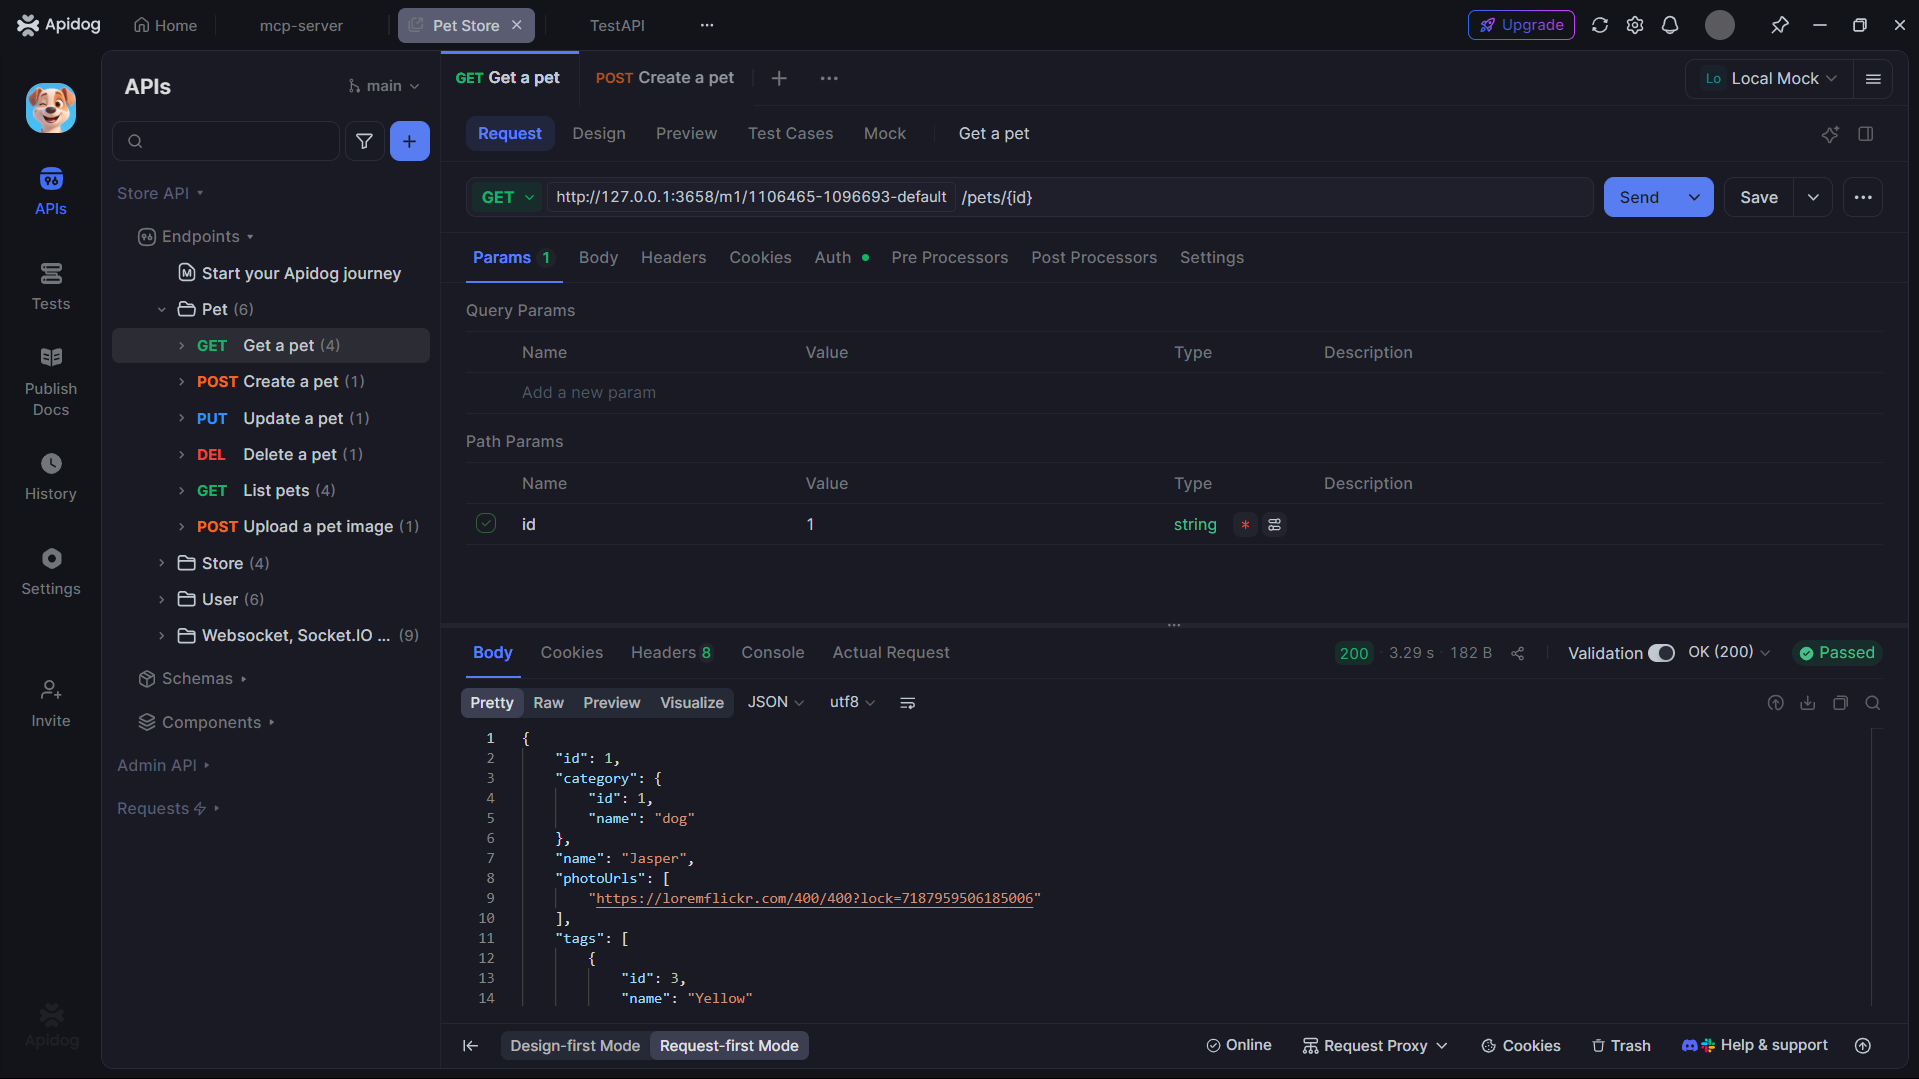This screenshot has height=1079, width=1919.
Task: Copy the response body
Action: pyautogui.click(x=1840, y=703)
